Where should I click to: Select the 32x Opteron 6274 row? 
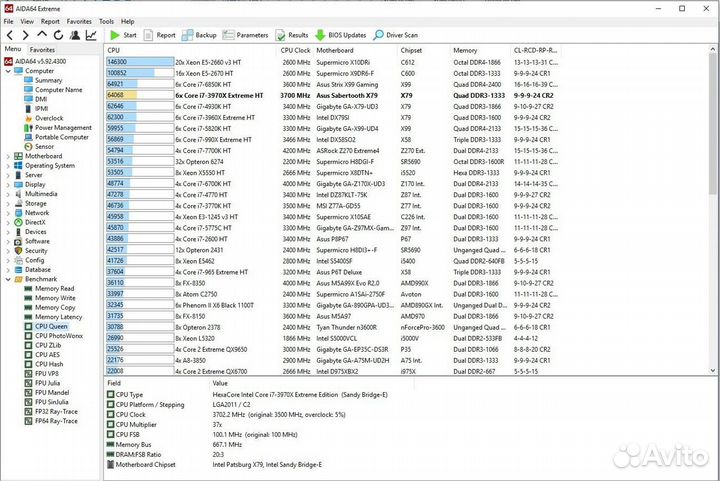[332, 162]
